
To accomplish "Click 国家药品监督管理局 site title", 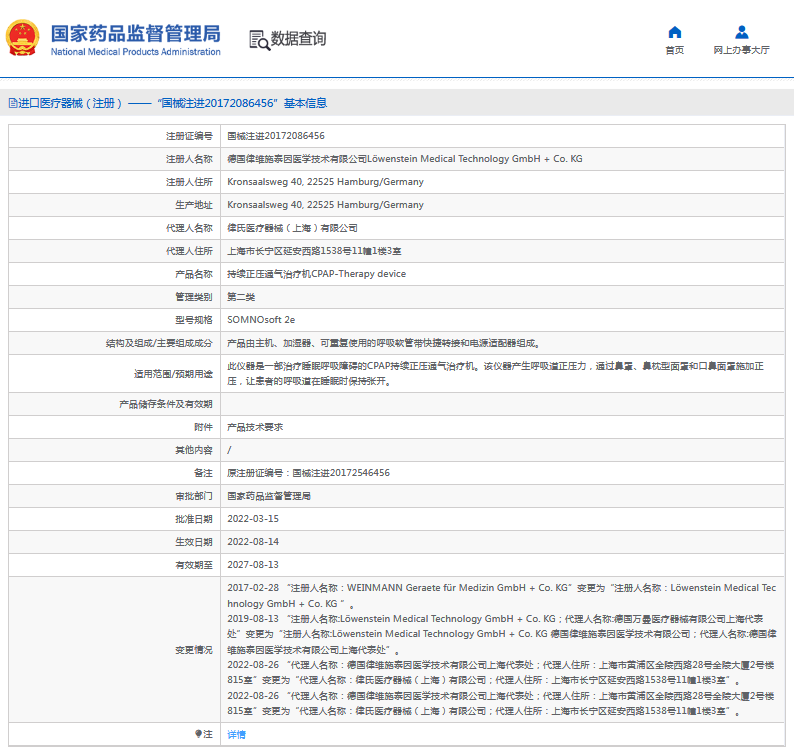I will [136, 34].
